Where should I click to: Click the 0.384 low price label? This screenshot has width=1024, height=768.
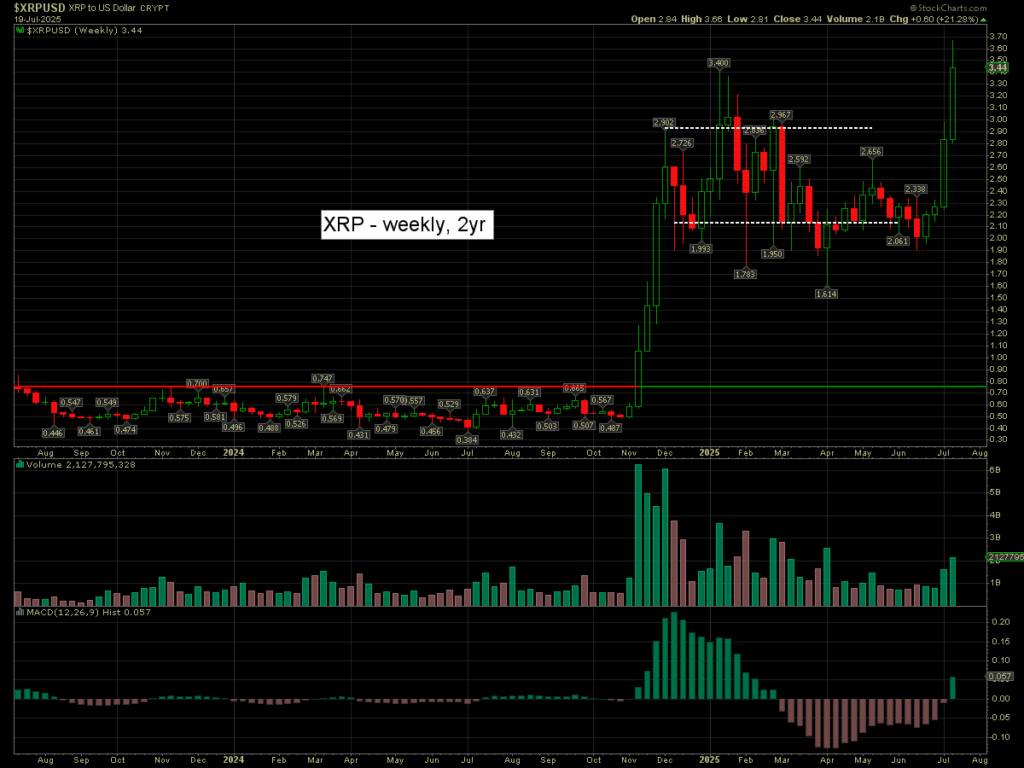[x=467, y=440]
